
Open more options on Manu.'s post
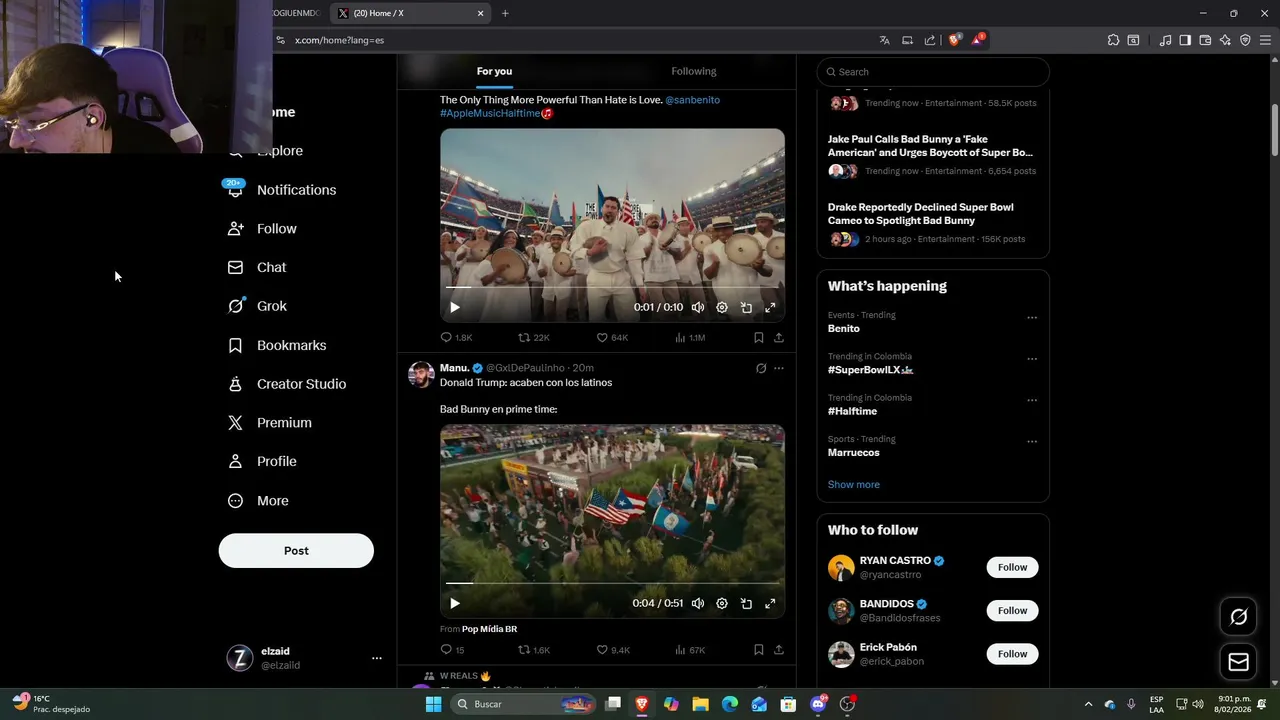pyautogui.click(x=779, y=369)
